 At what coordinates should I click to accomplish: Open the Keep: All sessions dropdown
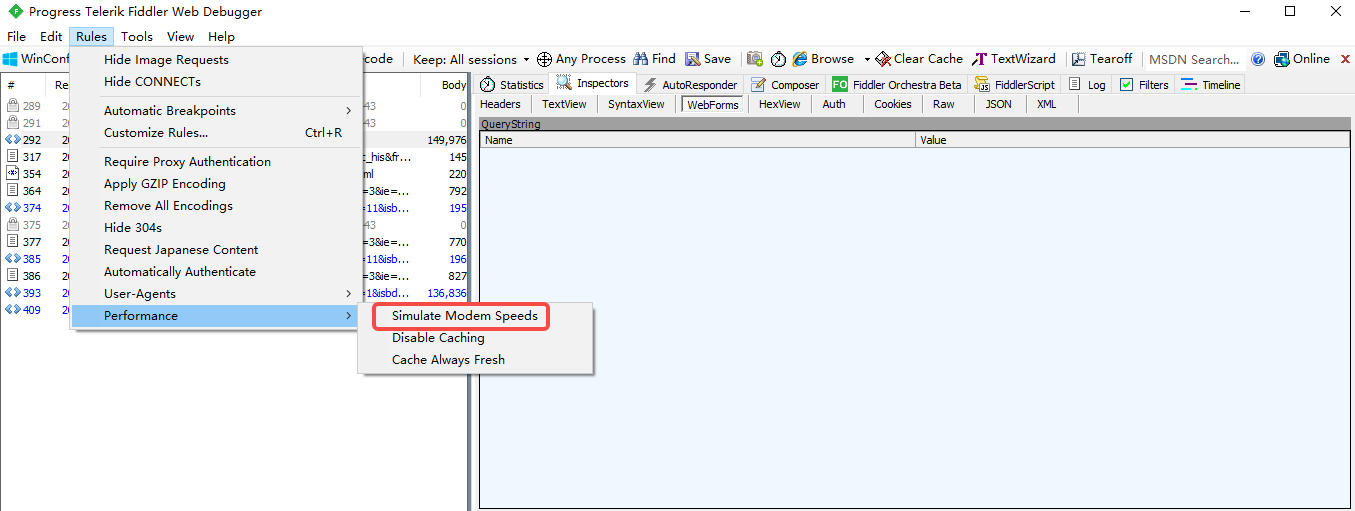(x=471, y=59)
